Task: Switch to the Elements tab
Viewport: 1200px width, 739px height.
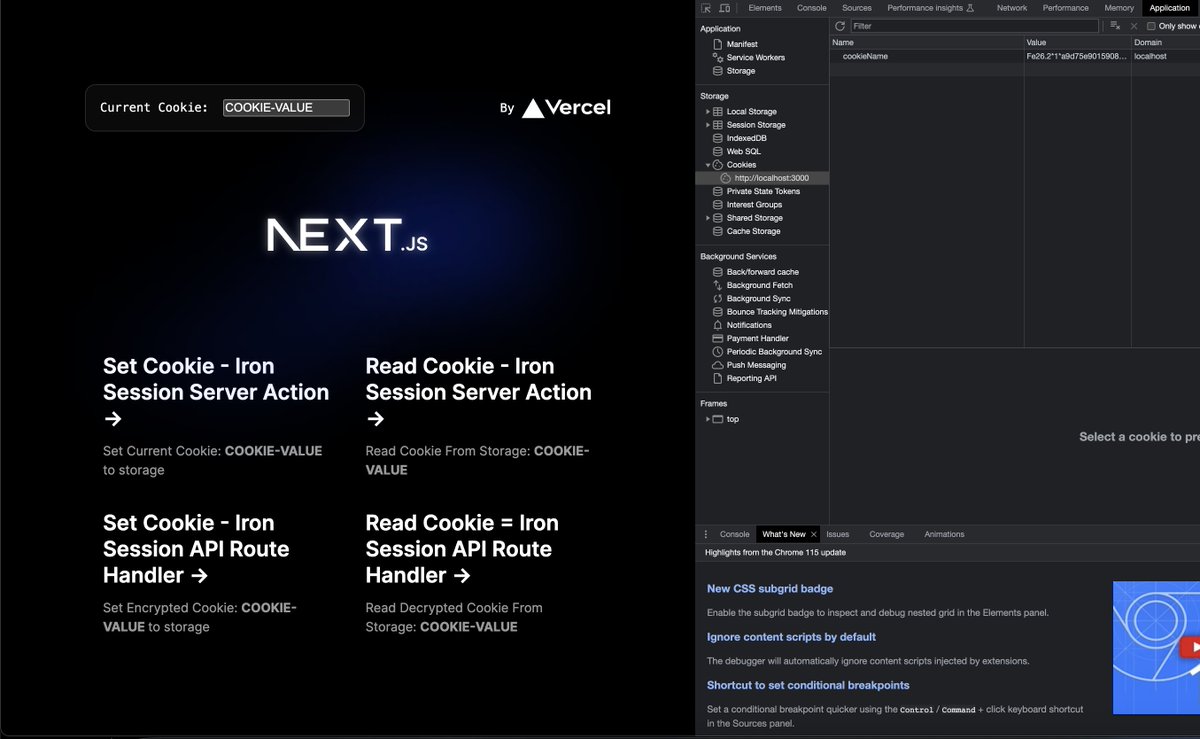Action: pos(765,8)
